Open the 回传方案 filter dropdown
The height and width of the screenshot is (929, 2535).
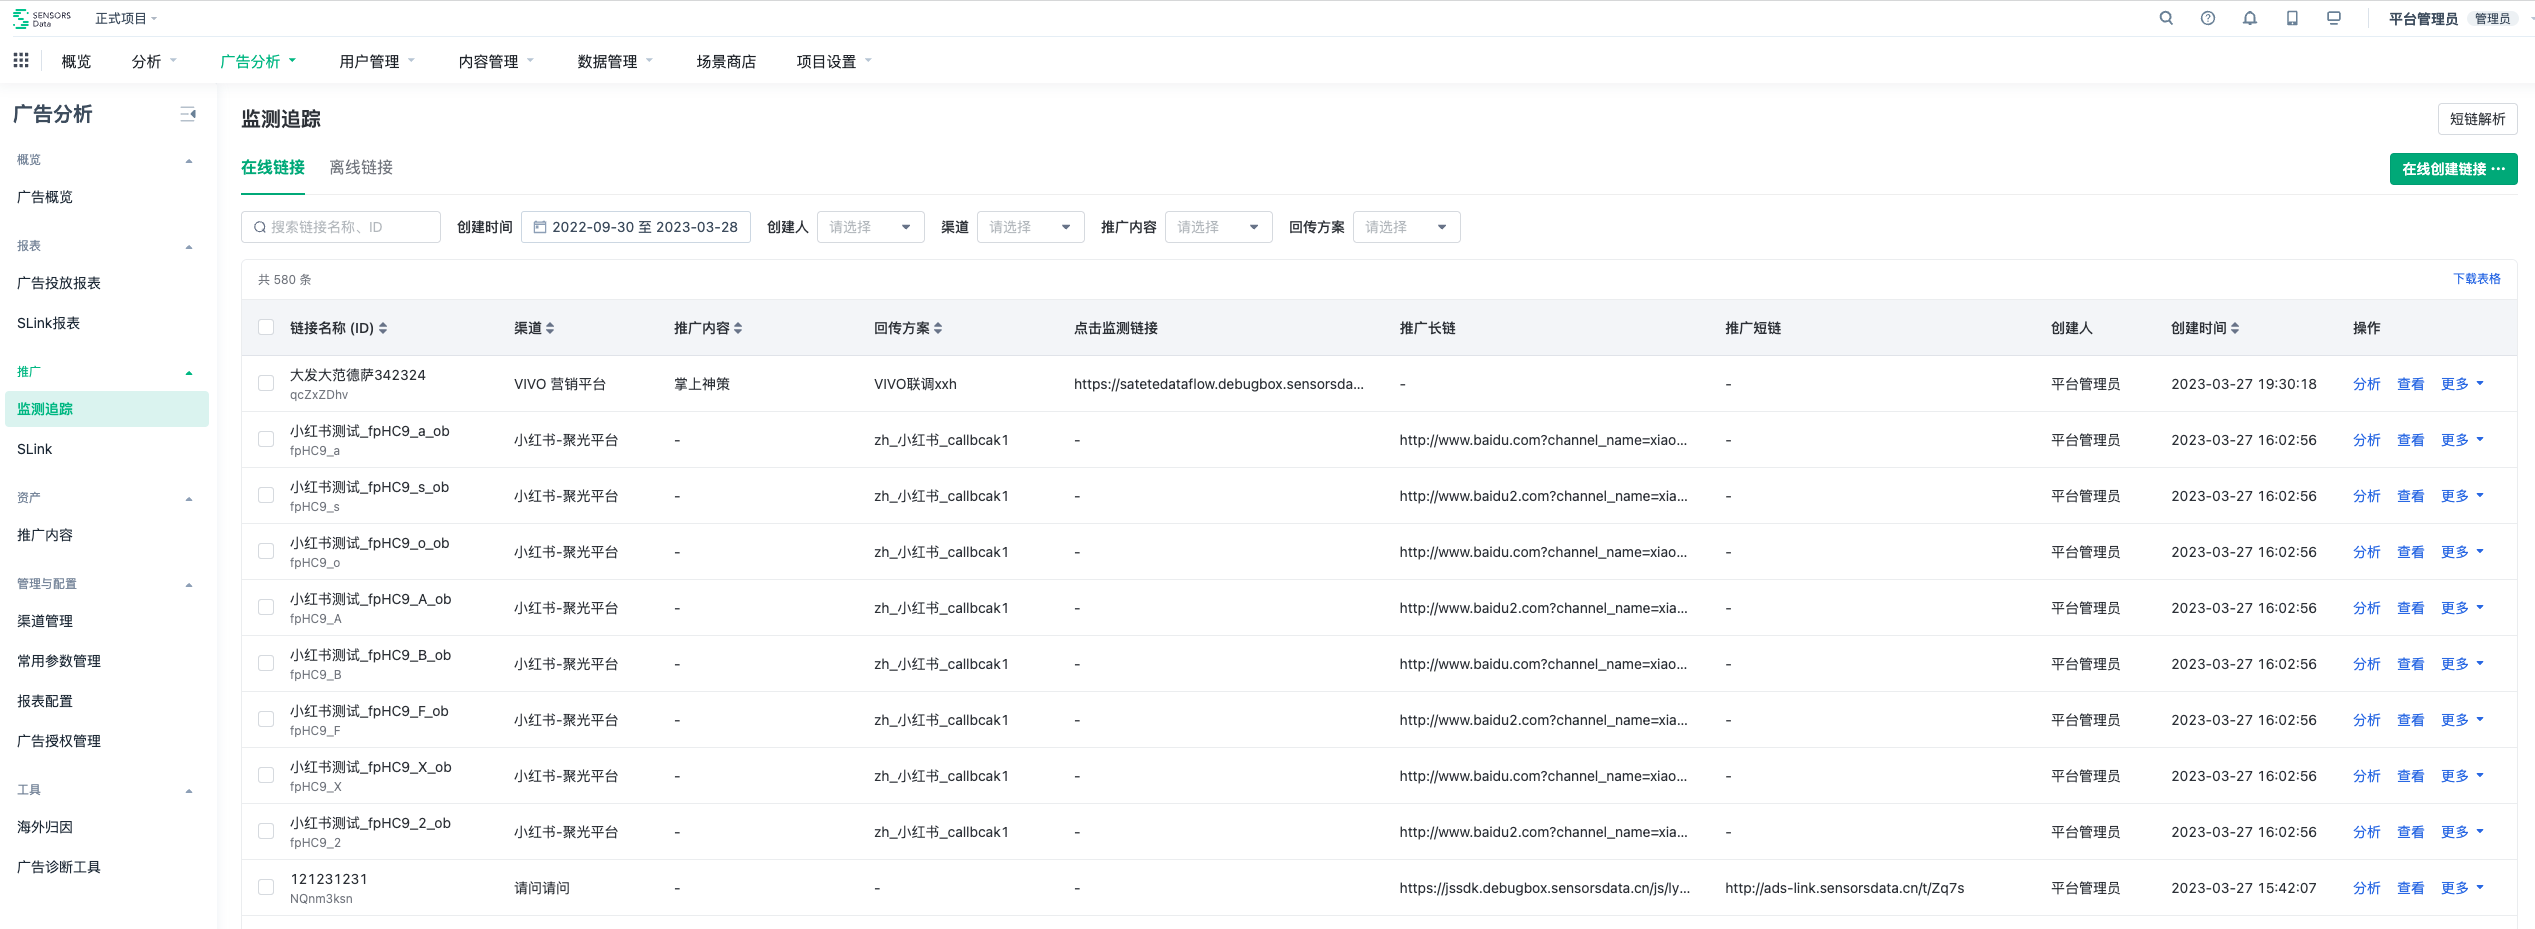coord(1406,227)
